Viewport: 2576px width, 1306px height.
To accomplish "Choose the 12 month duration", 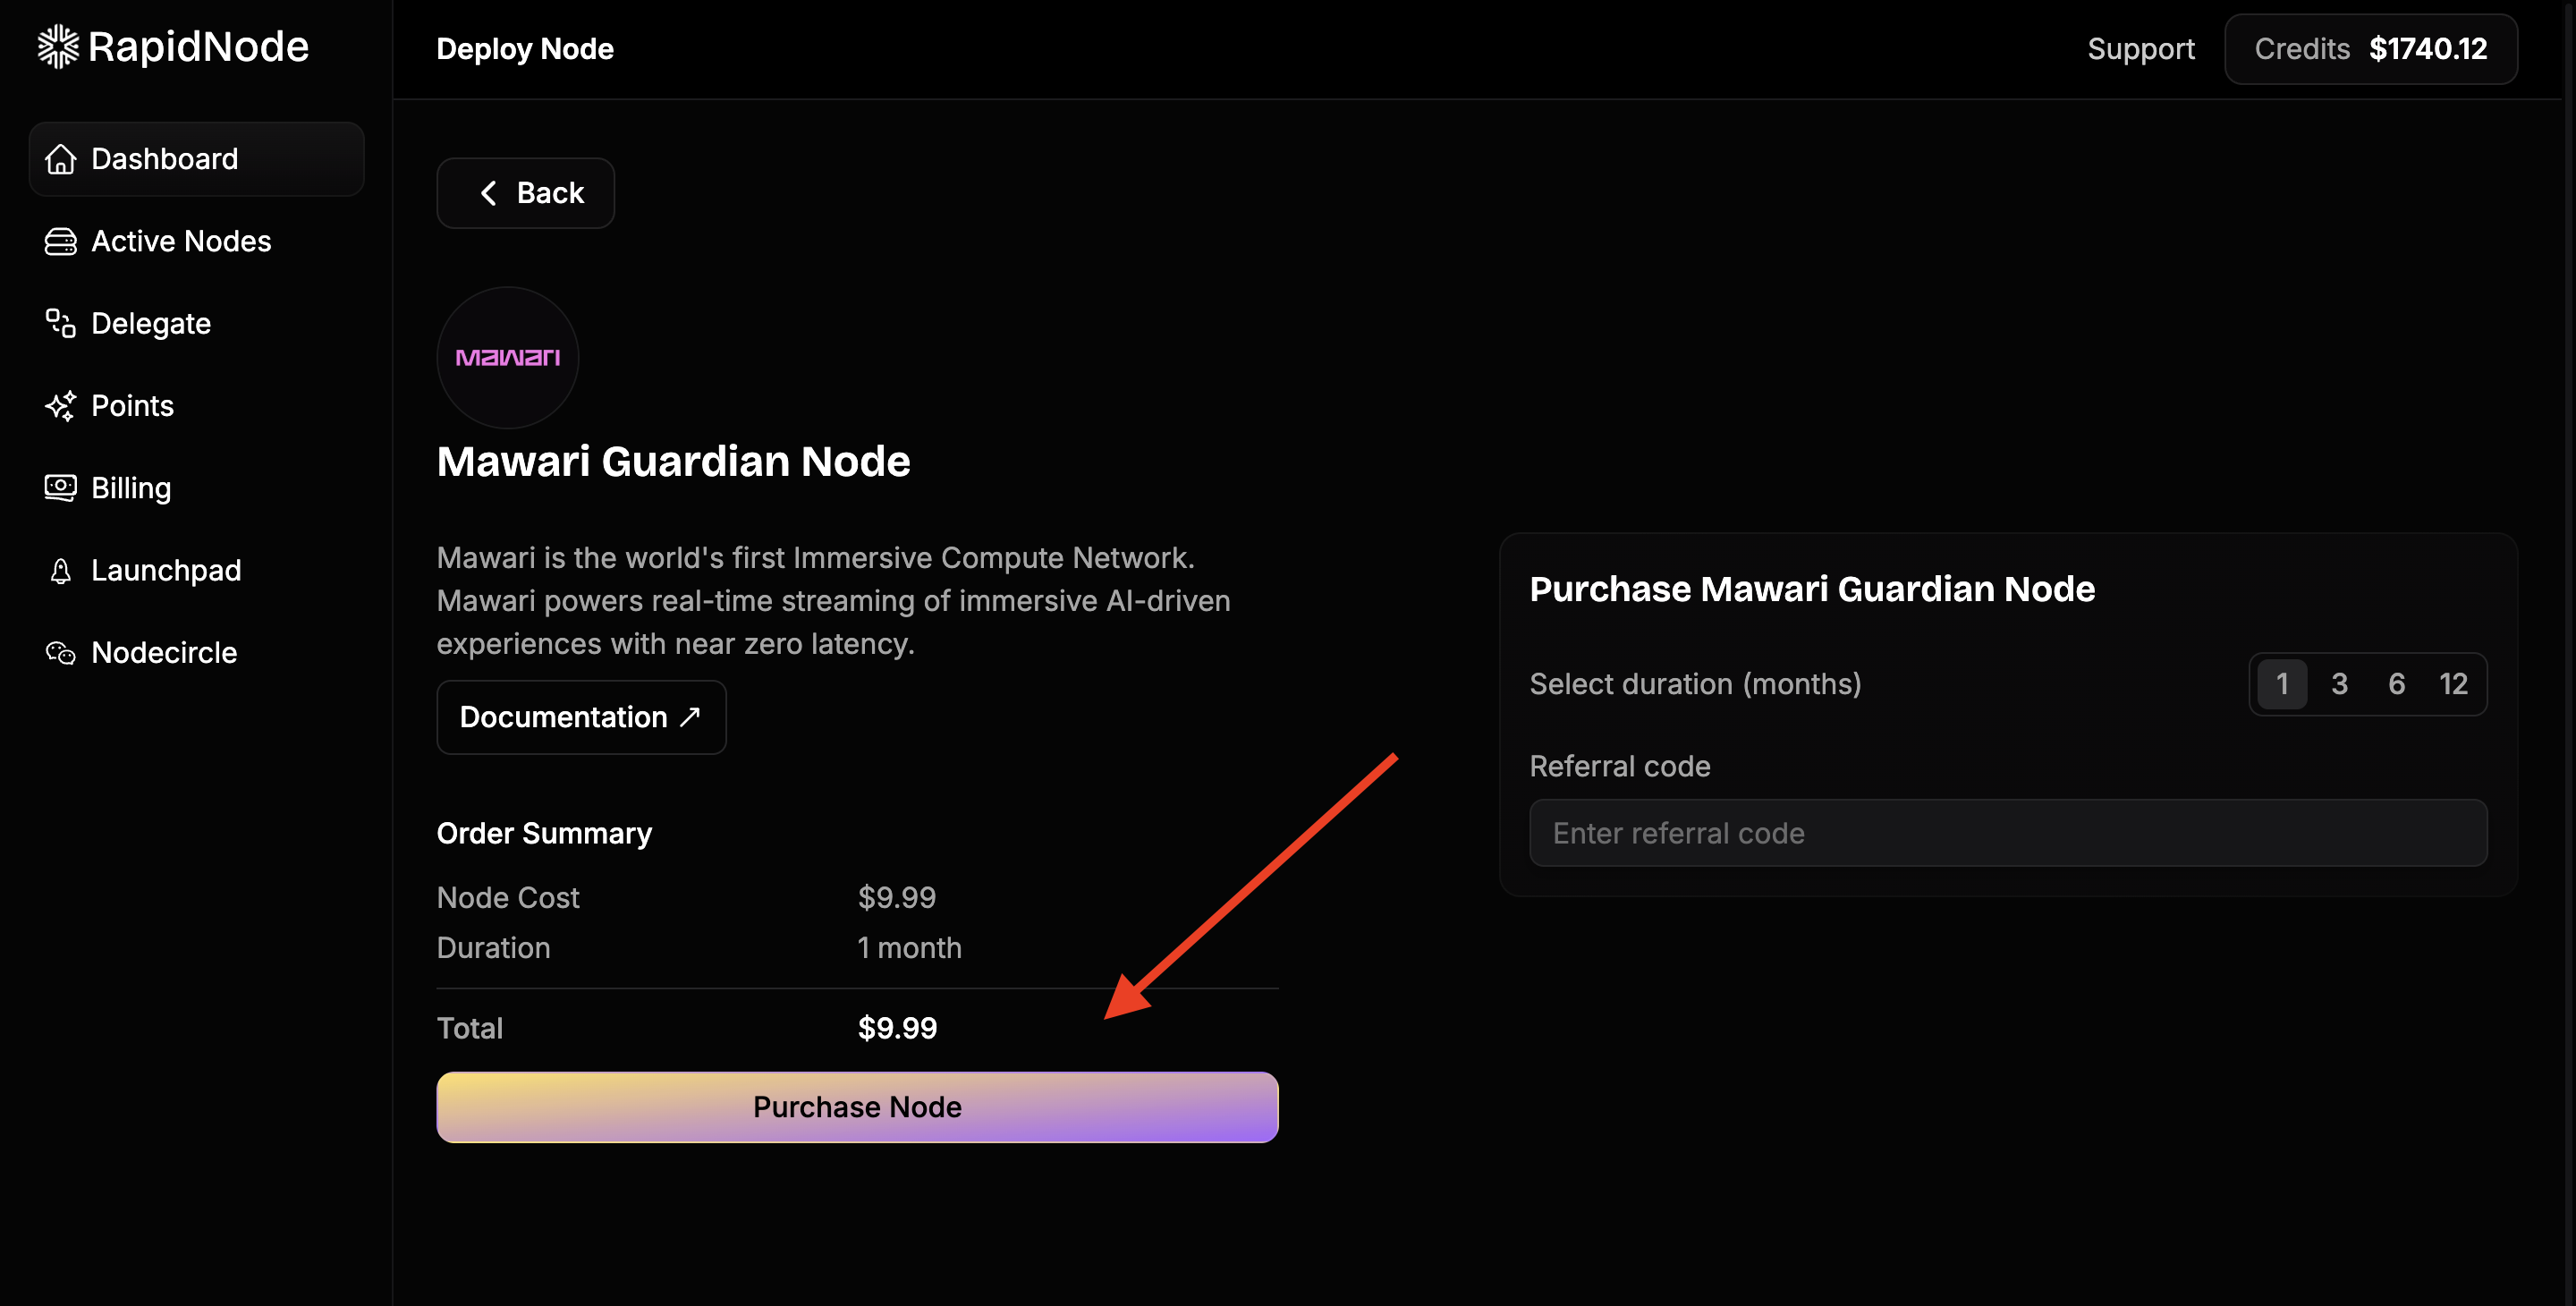I will point(2453,684).
